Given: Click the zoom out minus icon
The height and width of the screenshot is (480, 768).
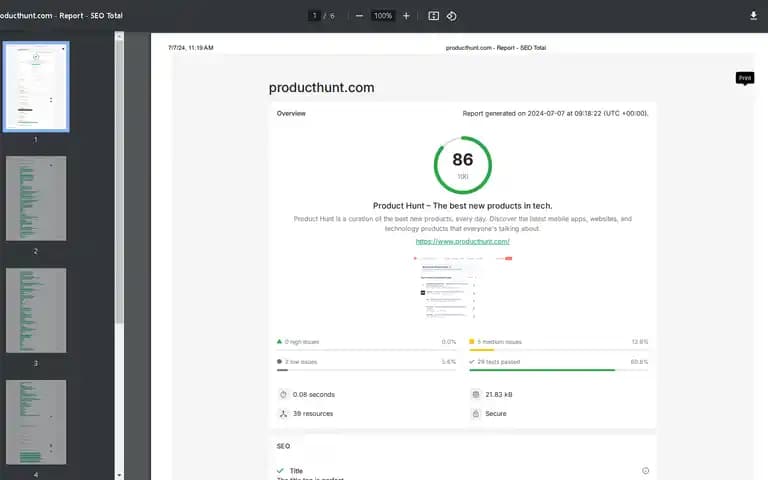Looking at the screenshot, I should click(x=359, y=16).
